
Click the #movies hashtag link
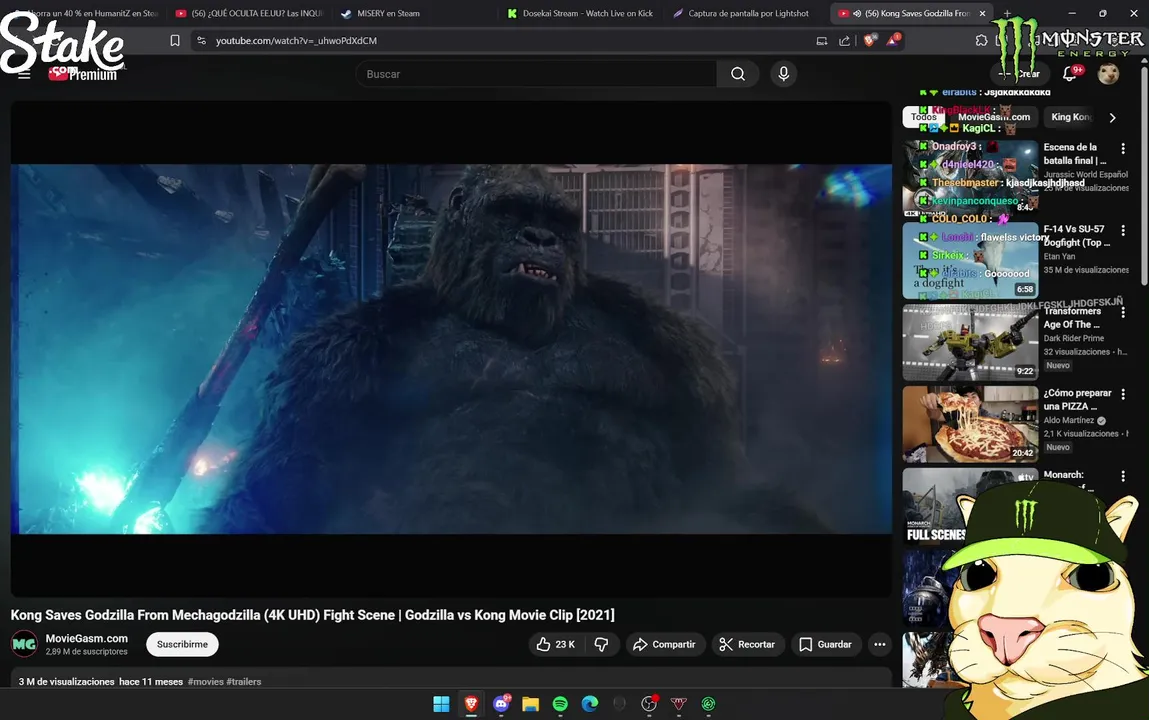pos(206,682)
